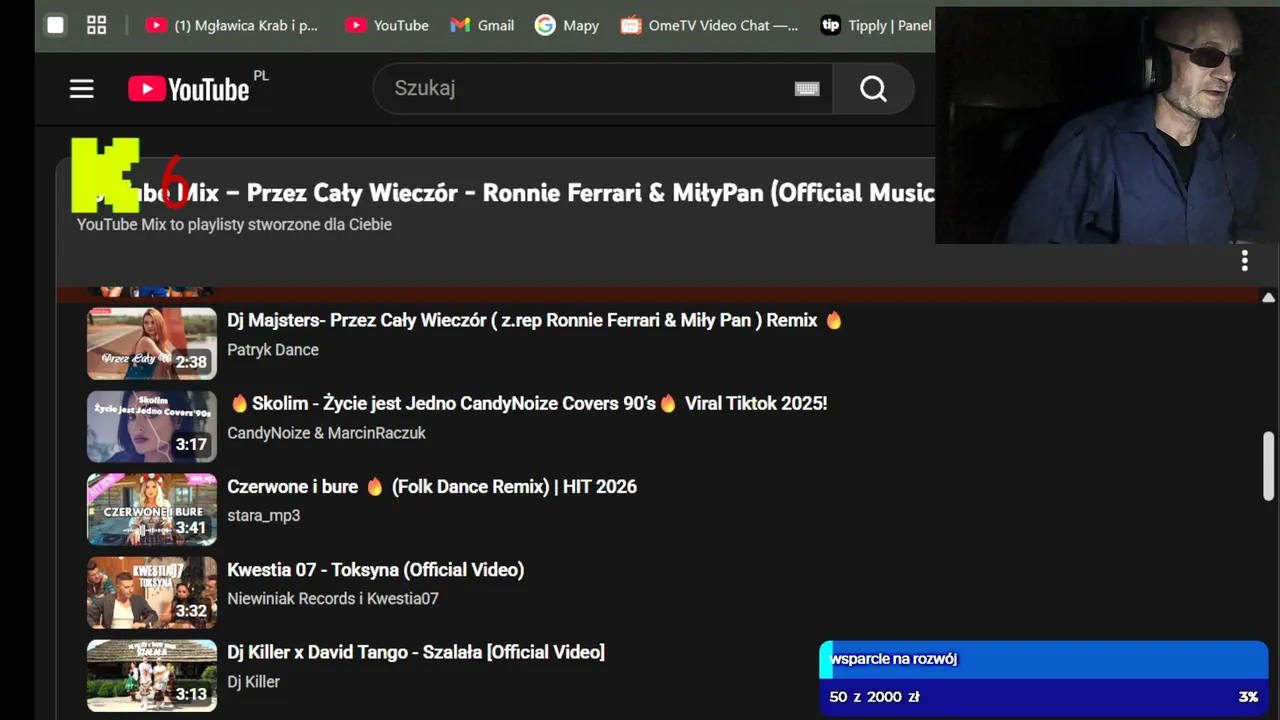Open Czerwone i bure Folk Dance Remix title
Viewport: 1280px width, 720px height.
pos(432,486)
